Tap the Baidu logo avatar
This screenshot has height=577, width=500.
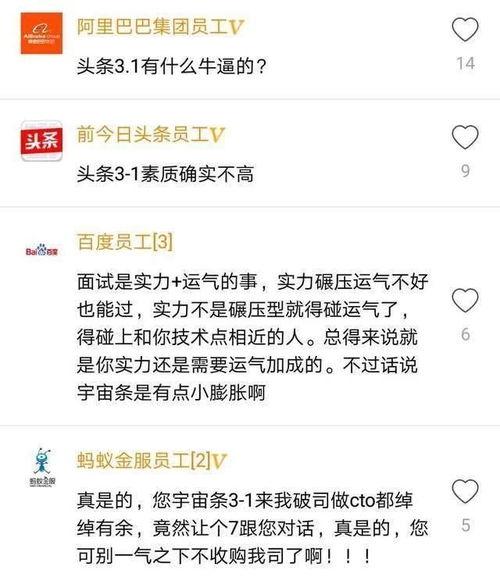[42, 250]
